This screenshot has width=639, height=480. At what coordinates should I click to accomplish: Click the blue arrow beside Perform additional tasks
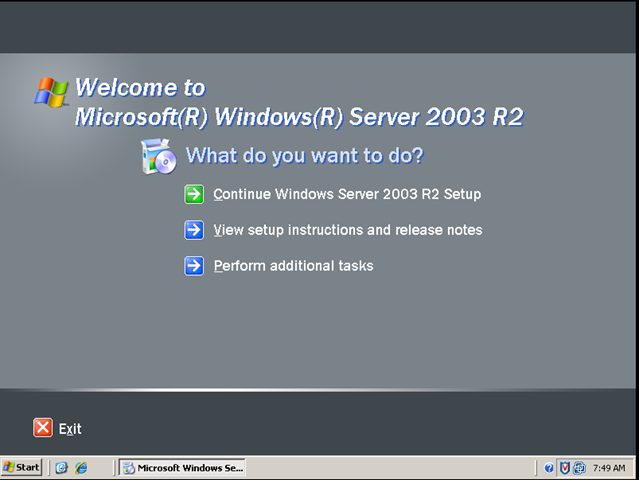click(194, 266)
